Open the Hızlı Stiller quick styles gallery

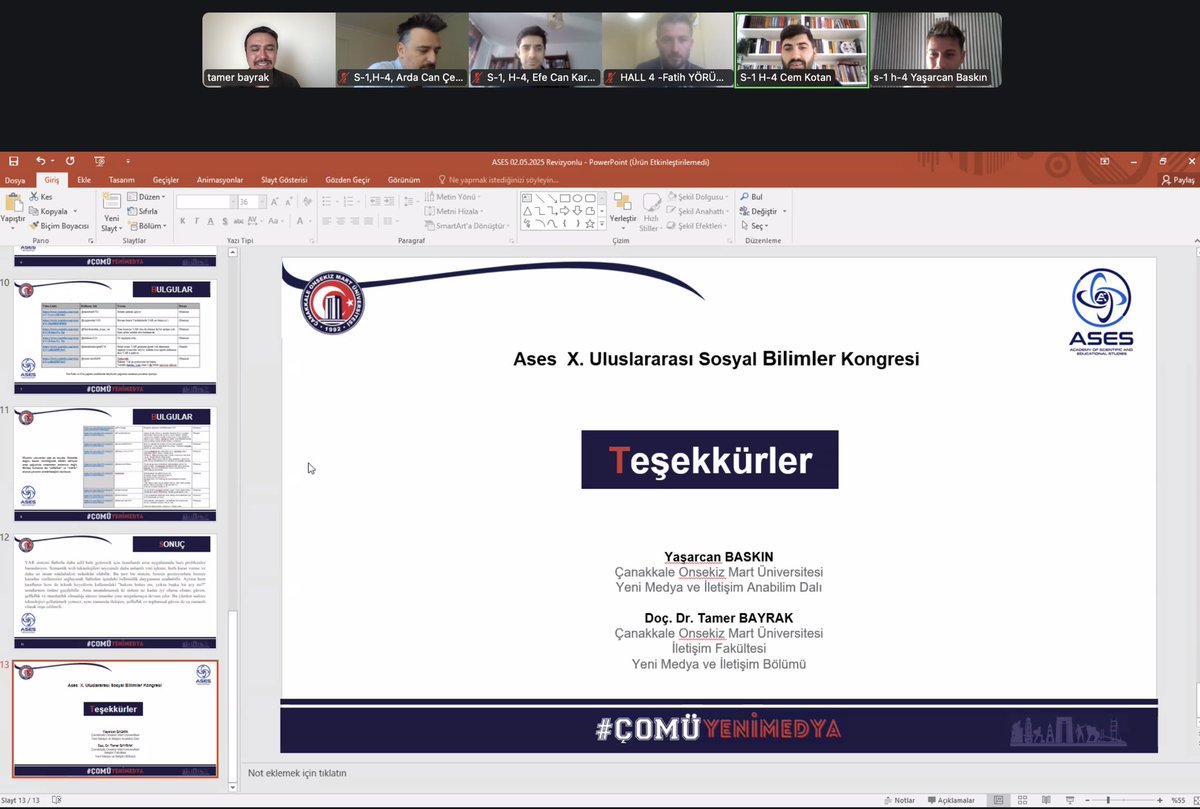651,210
